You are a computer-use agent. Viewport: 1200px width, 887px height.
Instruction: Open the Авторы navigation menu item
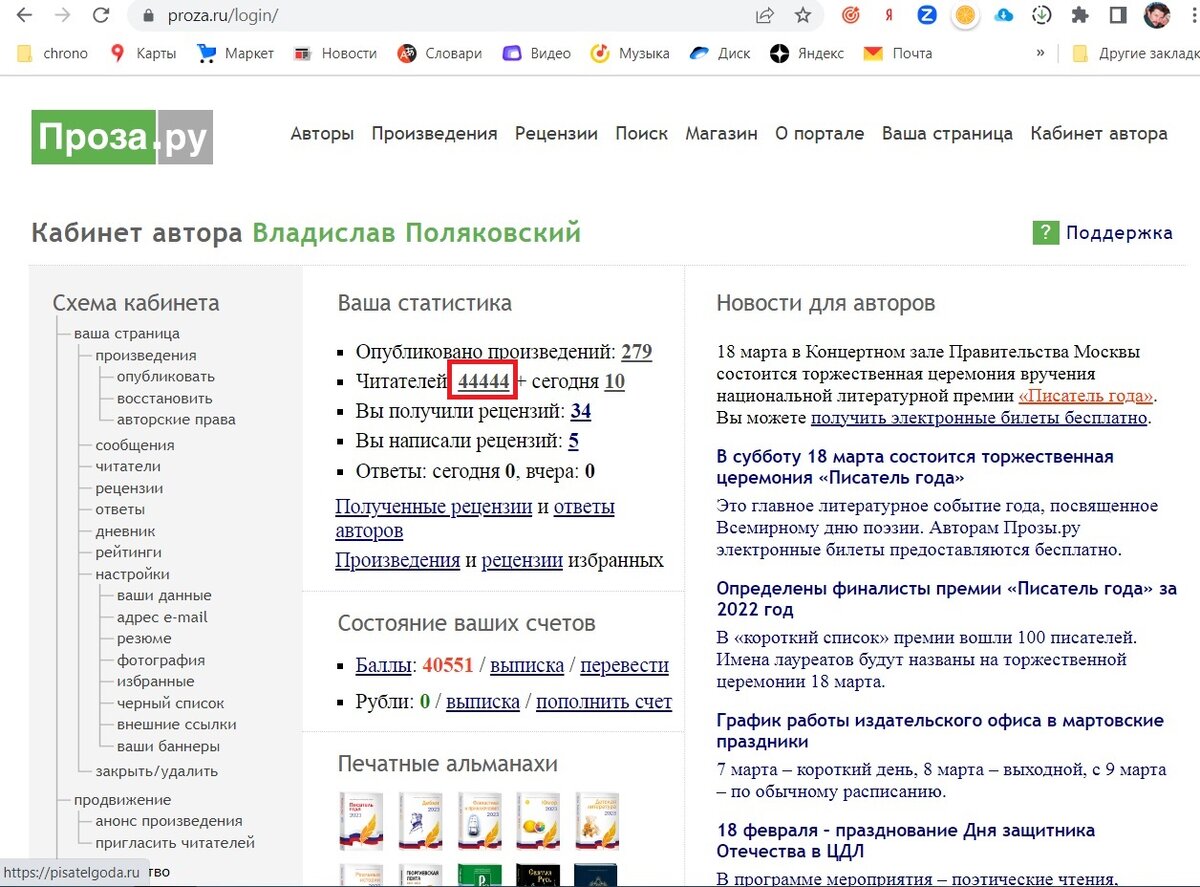point(322,133)
